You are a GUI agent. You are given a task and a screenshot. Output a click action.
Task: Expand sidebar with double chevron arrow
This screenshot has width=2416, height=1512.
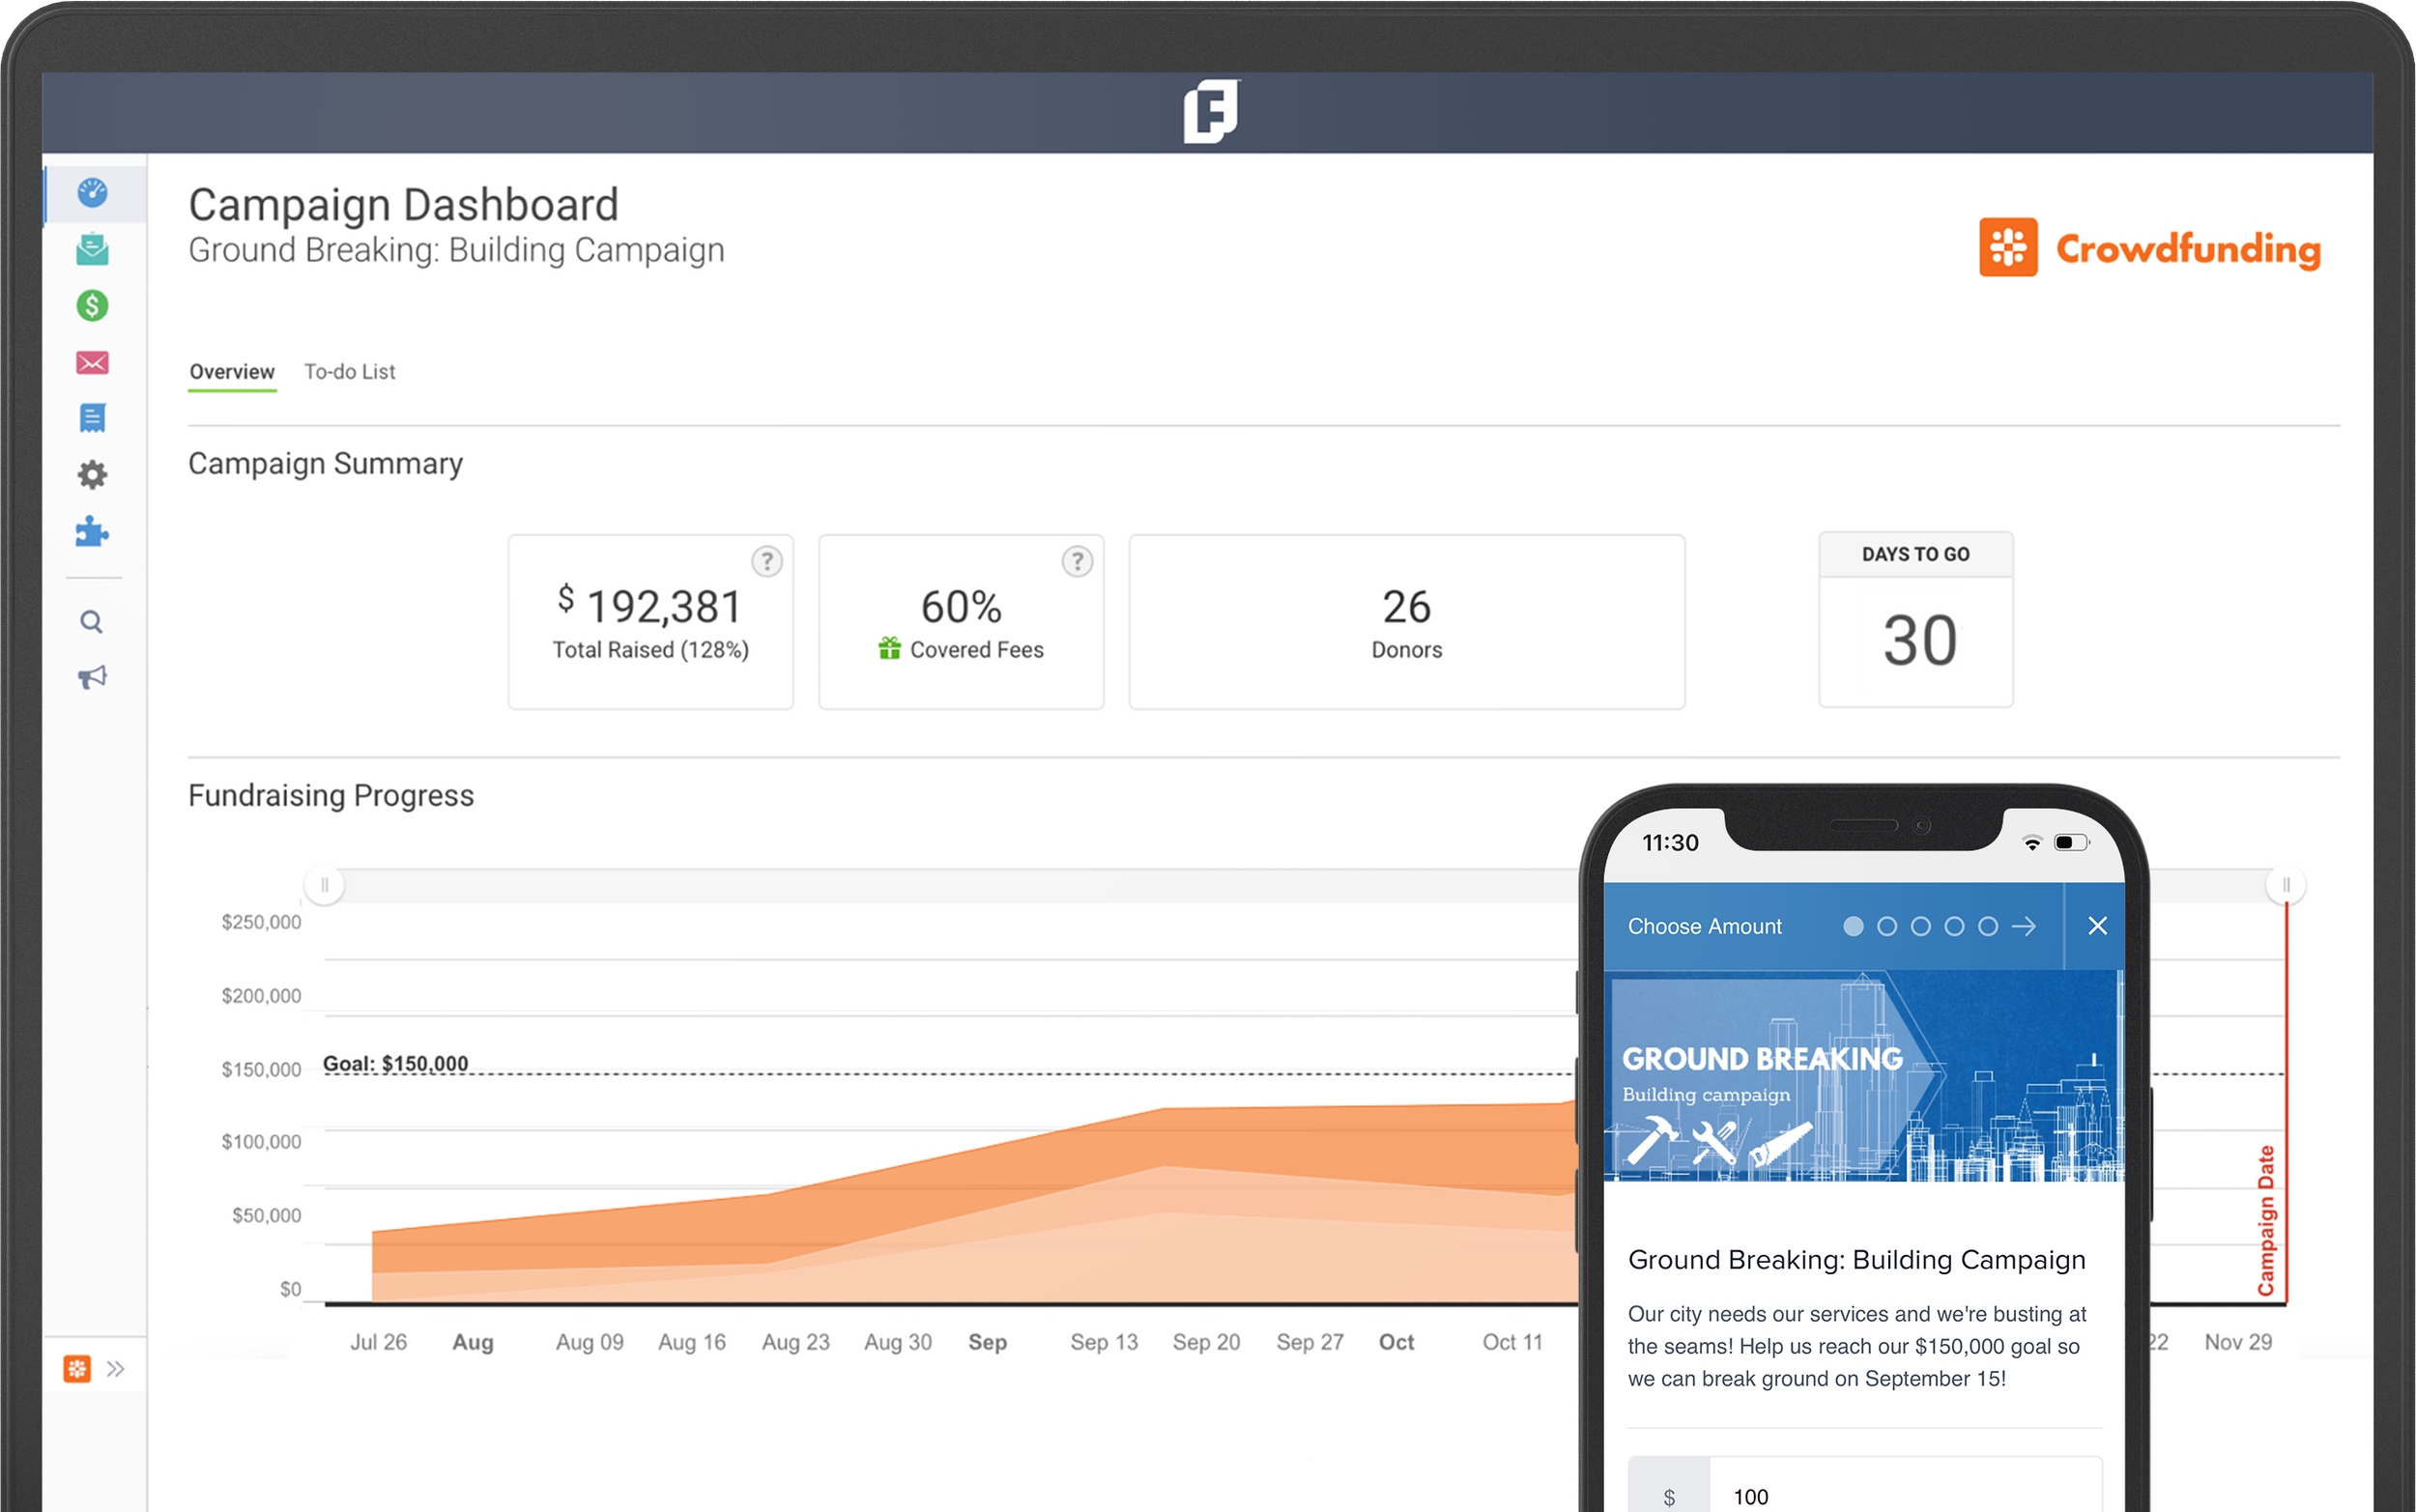point(116,1368)
